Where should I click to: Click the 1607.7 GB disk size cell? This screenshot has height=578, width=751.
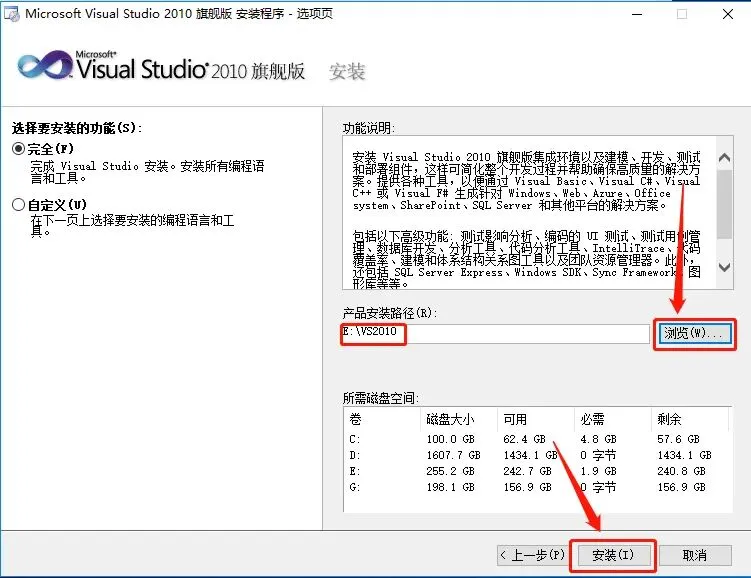453,455
